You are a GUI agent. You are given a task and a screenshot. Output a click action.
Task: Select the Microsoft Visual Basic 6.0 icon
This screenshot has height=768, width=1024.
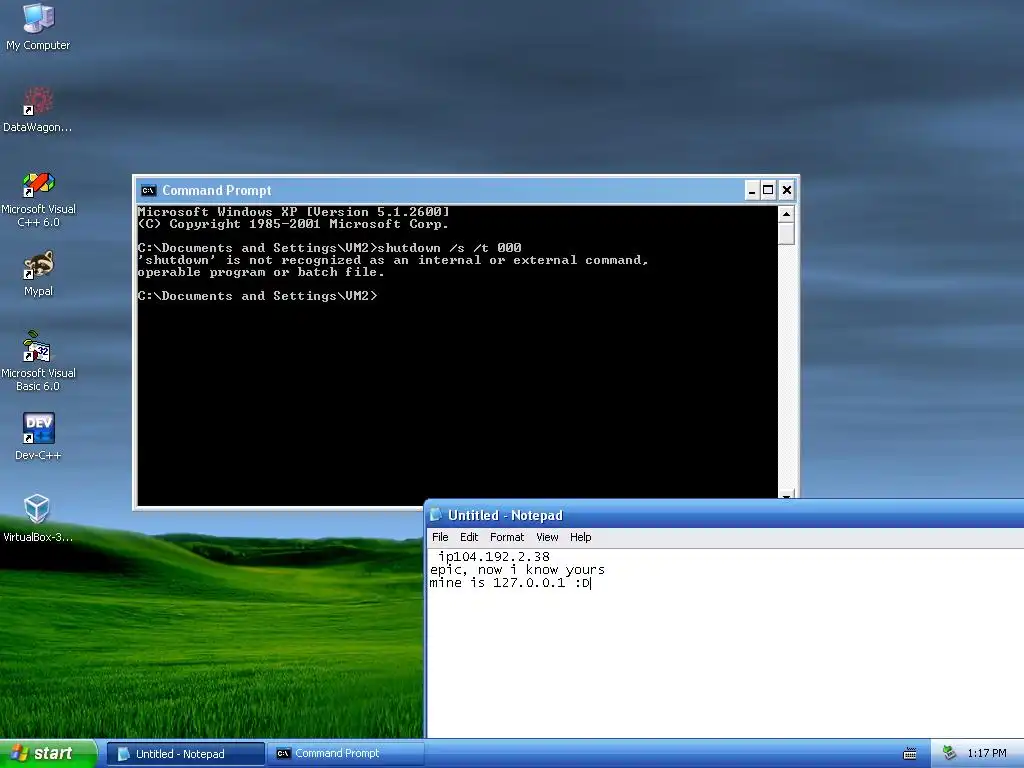pos(38,361)
